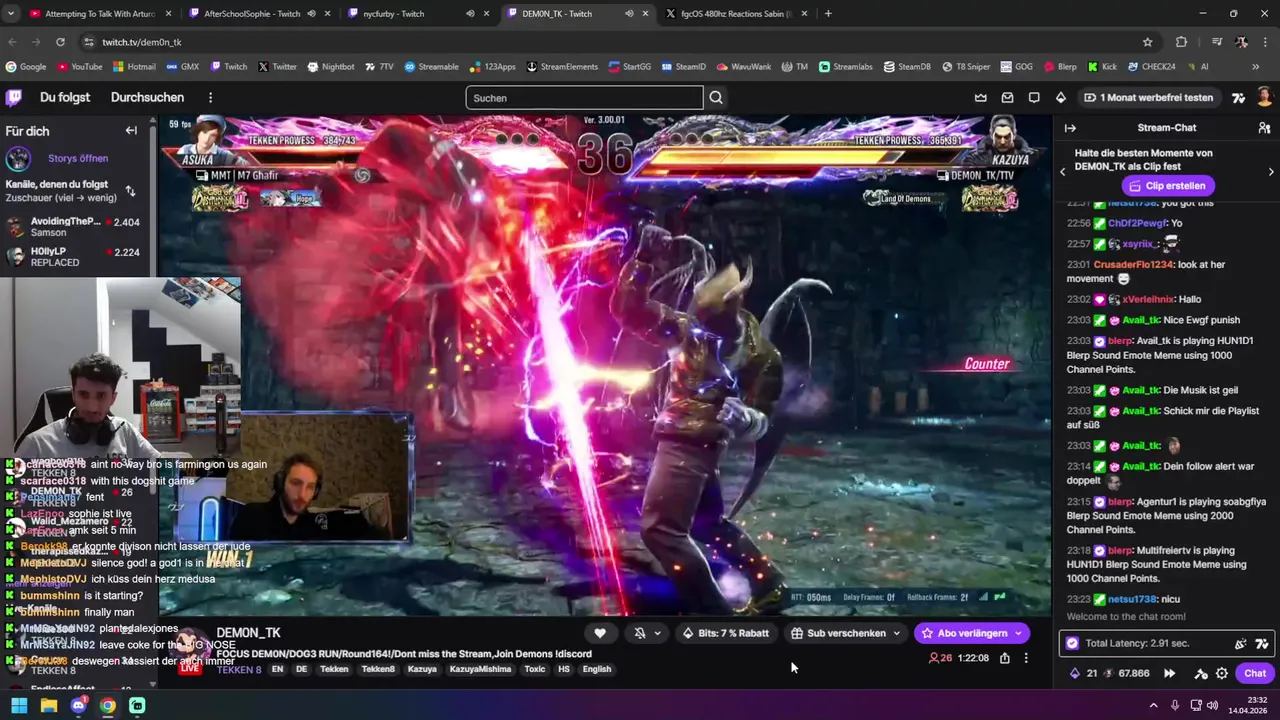
Task: Click Clip erstellen button
Action: coord(1167,186)
